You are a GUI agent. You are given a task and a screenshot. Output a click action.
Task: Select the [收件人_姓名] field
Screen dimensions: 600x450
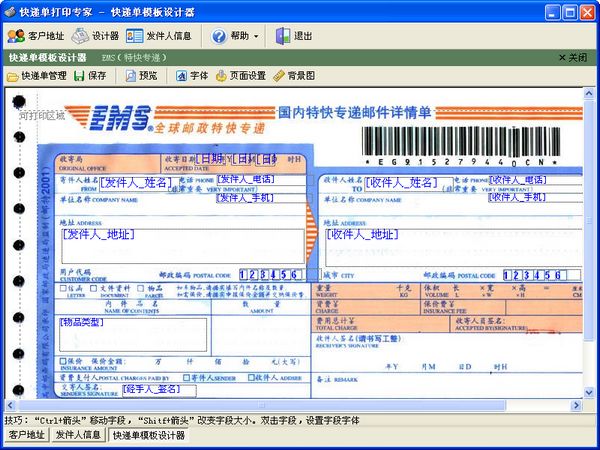pyautogui.click(x=409, y=184)
